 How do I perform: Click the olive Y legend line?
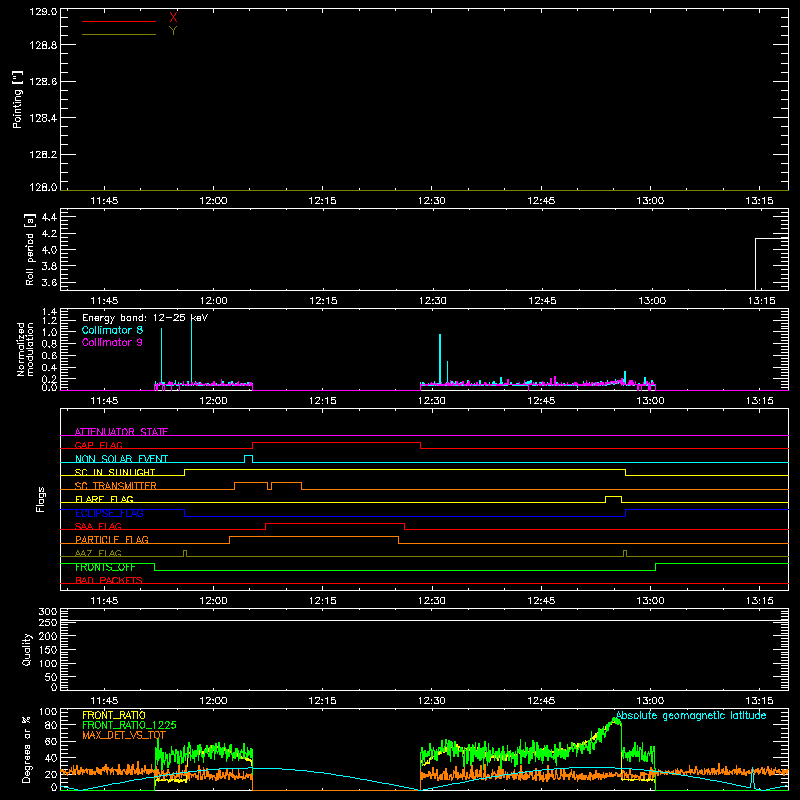[119, 34]
